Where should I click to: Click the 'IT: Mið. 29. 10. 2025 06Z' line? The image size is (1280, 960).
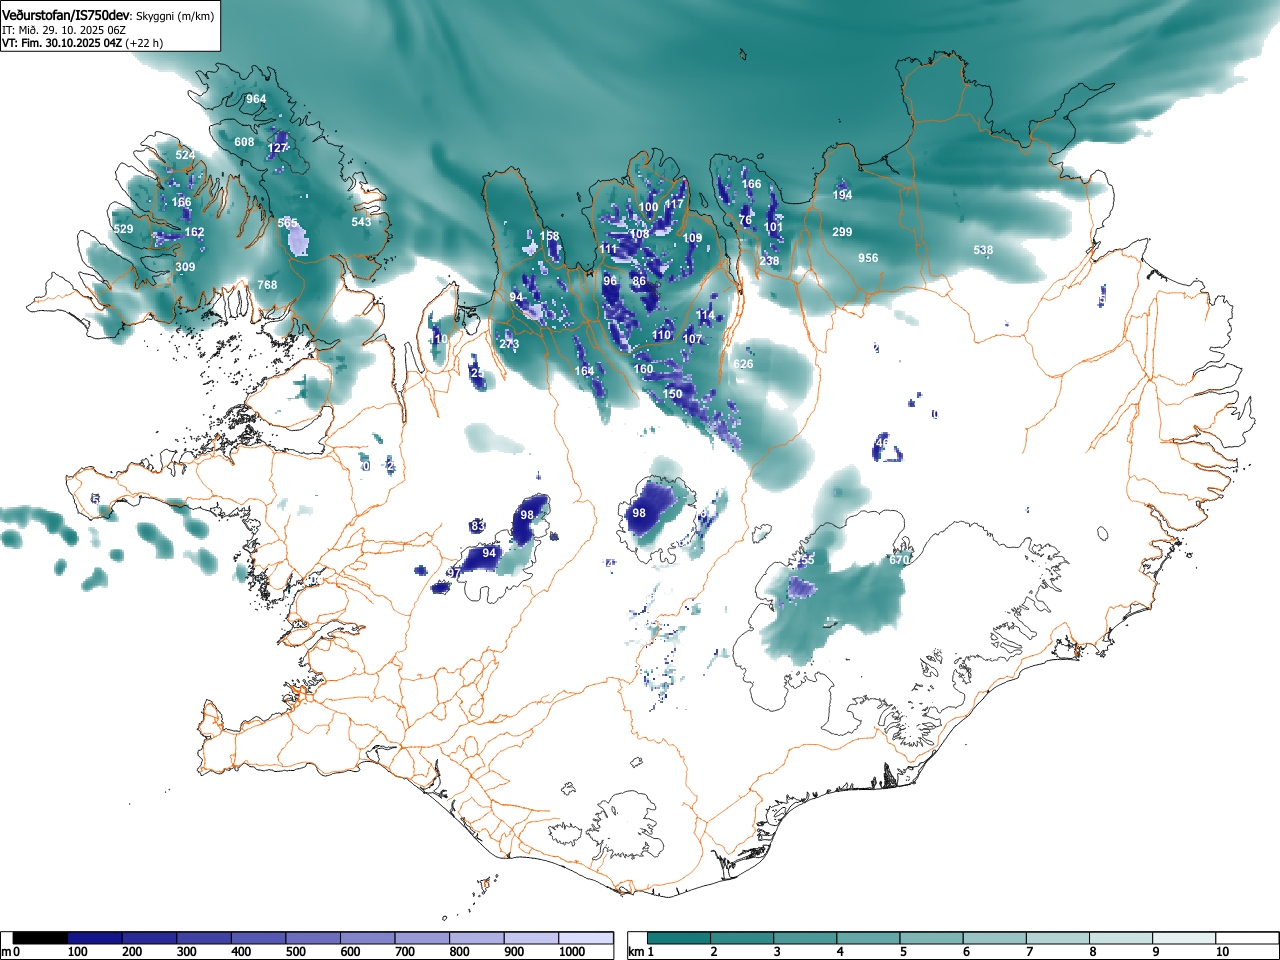tap(64, 30)
